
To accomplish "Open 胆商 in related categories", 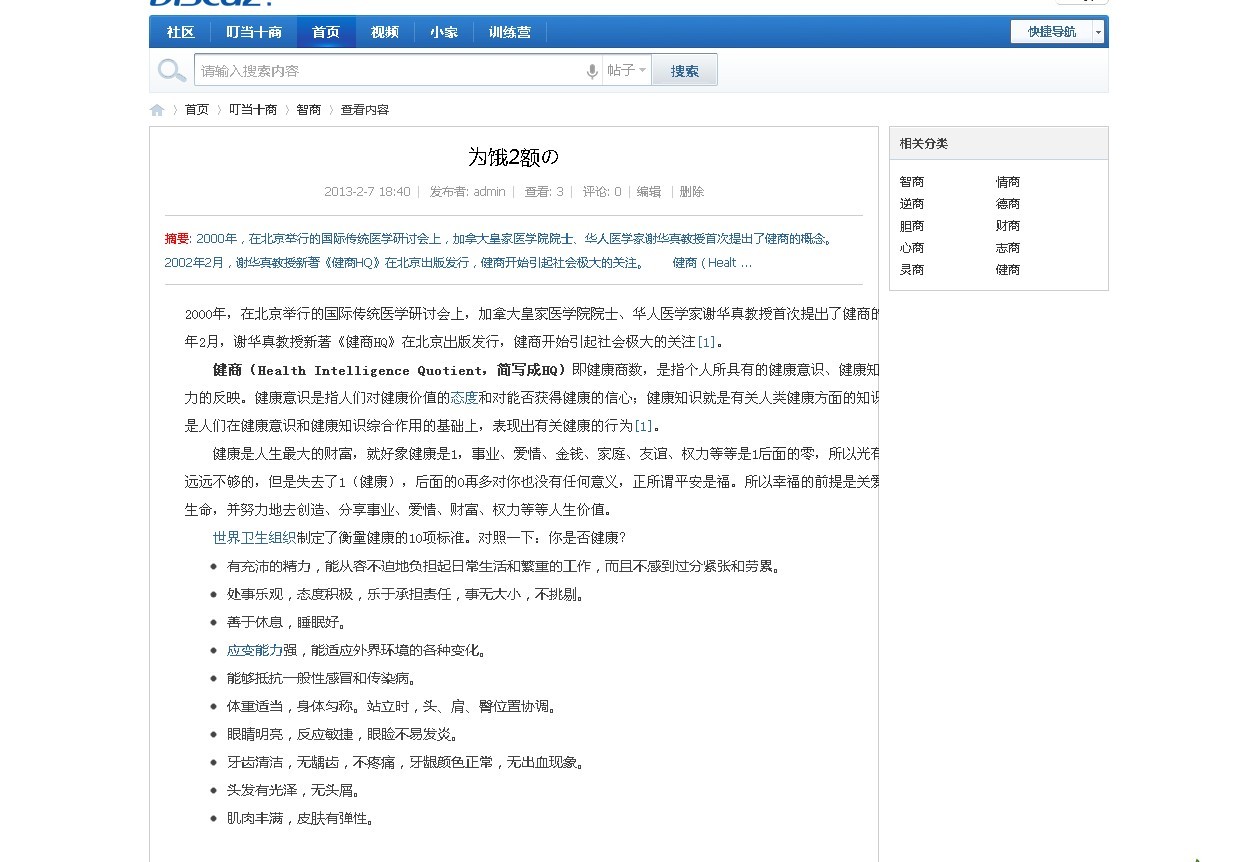I will click(x=912, y=226).
